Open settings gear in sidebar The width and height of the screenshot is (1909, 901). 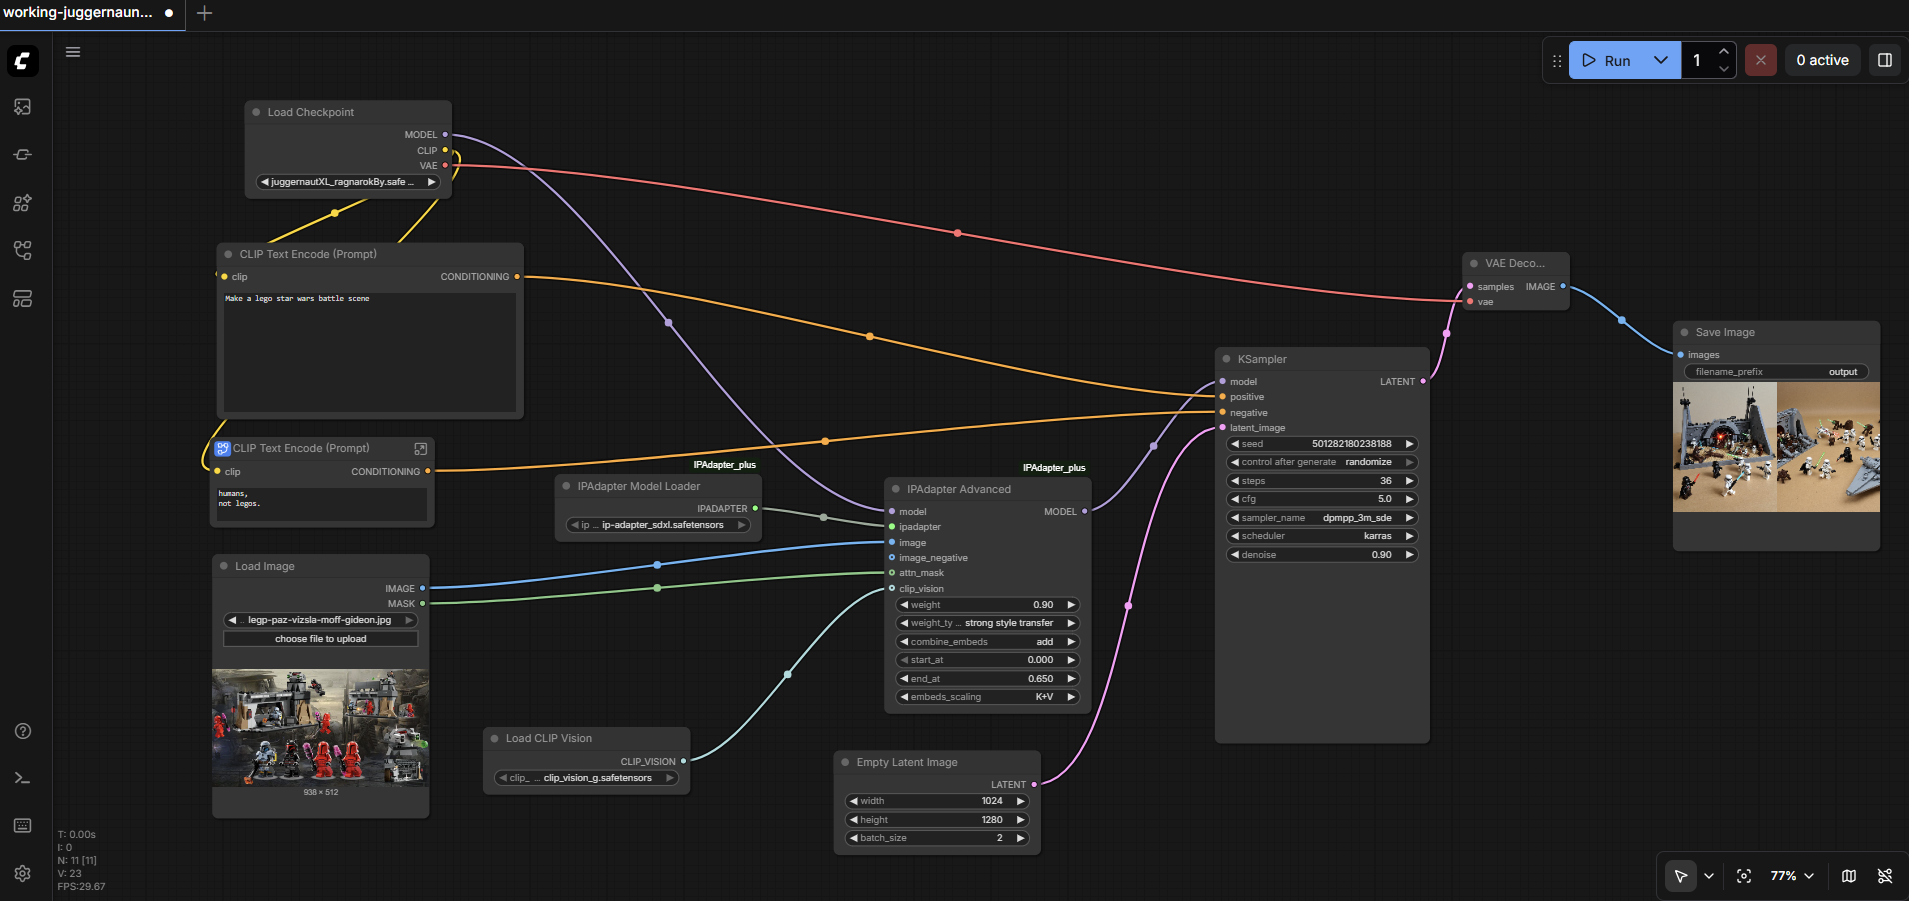[22, 873]
